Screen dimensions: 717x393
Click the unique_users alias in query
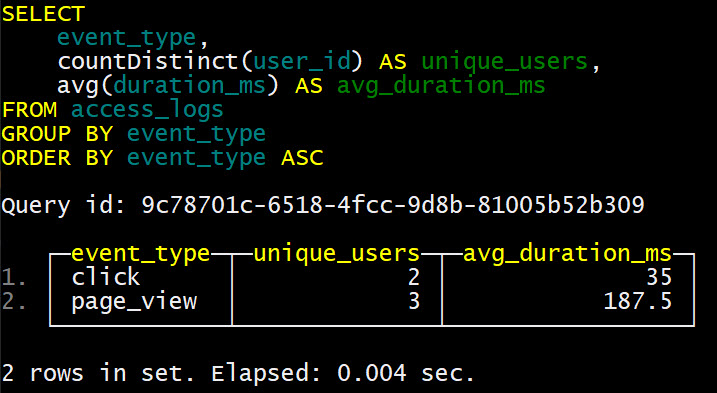click(x=504, y=62)
